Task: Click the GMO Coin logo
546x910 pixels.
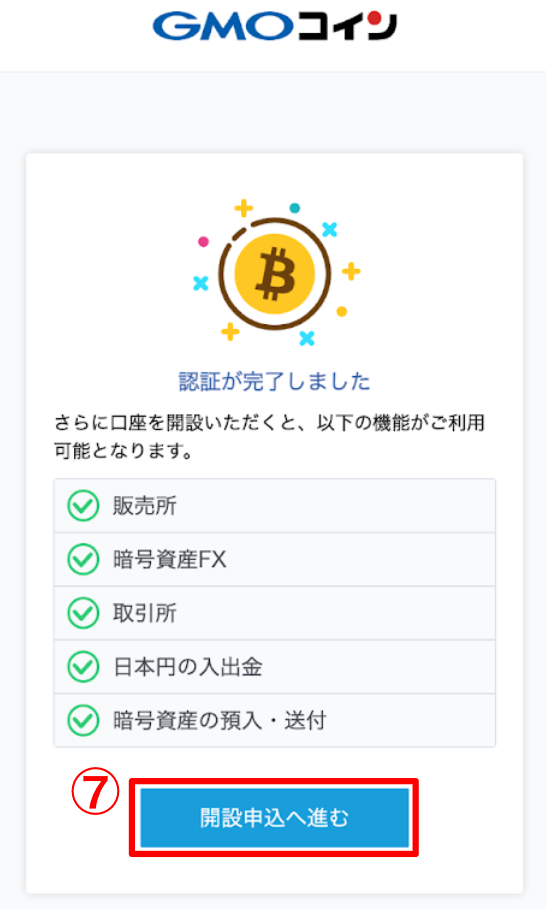Action: 274,27
